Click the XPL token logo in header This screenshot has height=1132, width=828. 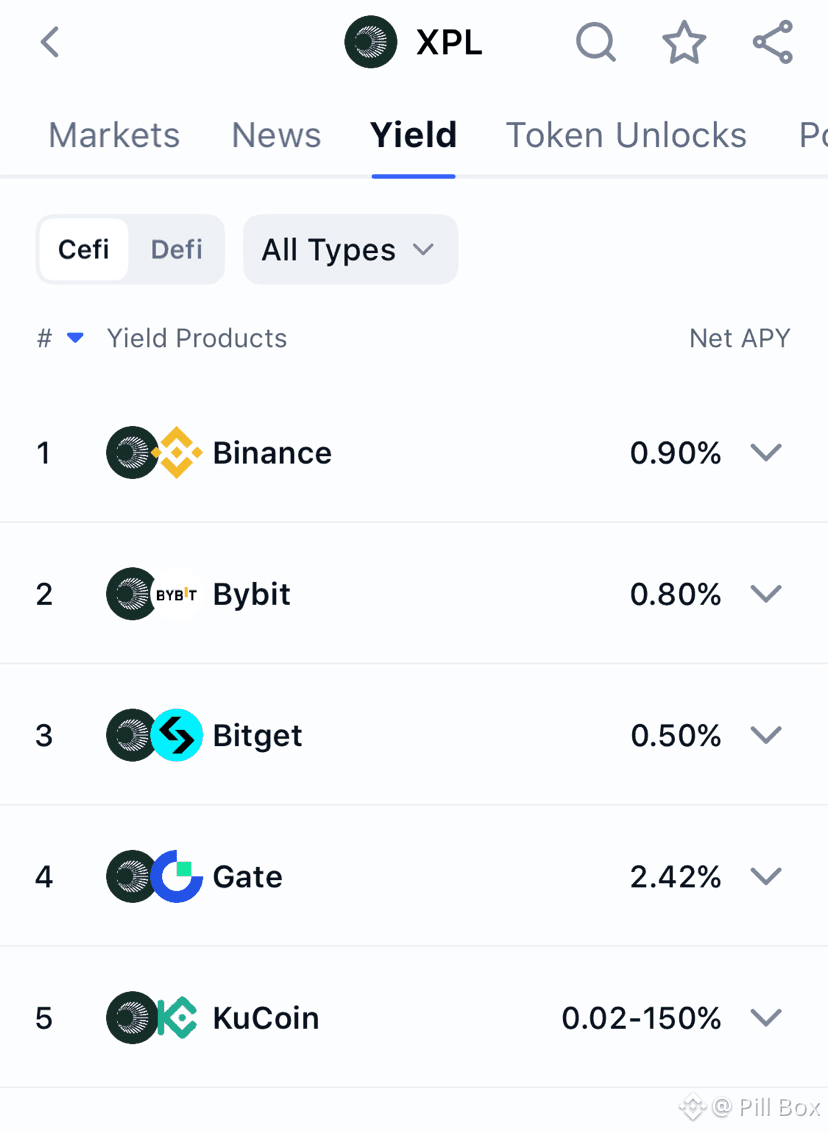click(370, 43)
